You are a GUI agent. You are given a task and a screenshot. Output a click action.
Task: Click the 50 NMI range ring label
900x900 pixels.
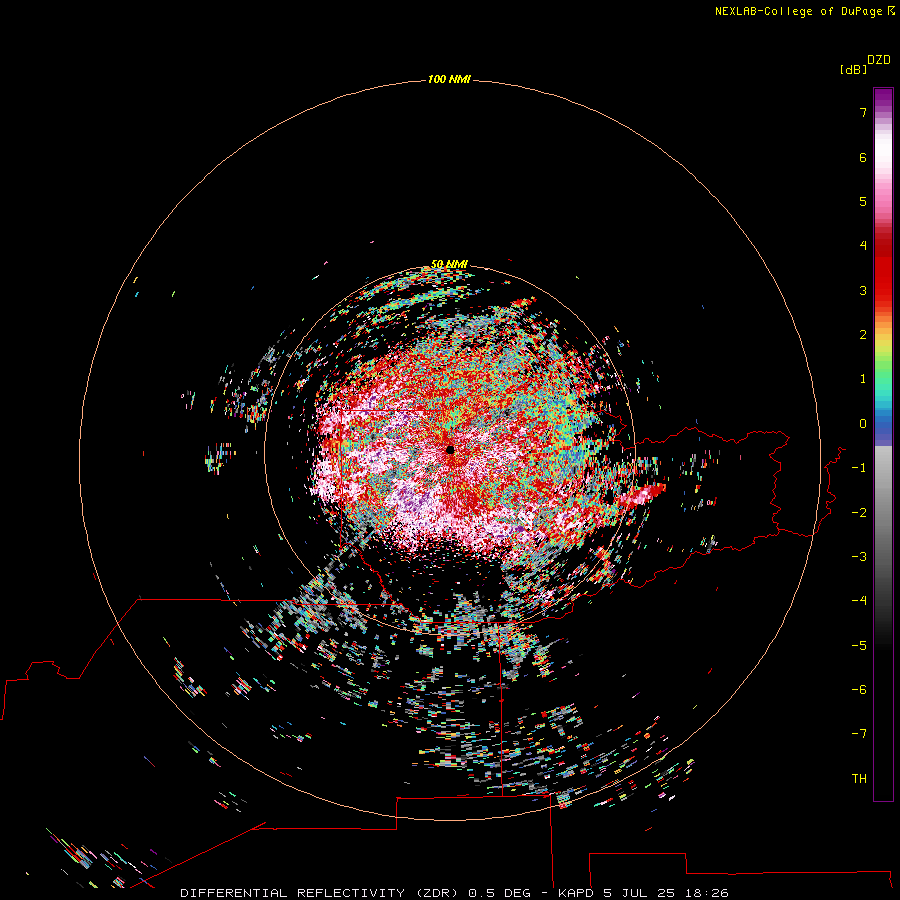pyautogui.click(x=449, y=264)
